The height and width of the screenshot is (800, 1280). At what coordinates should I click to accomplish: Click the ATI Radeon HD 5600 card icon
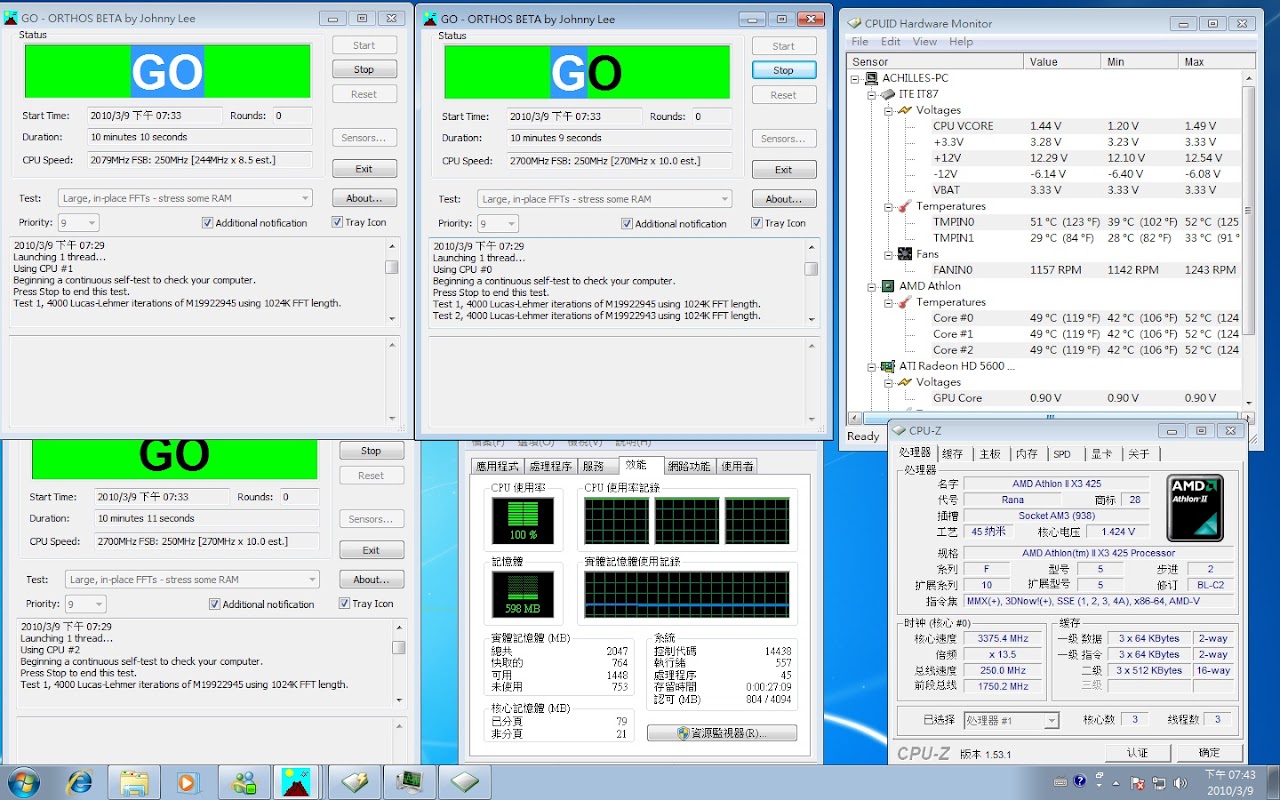[887, 366]
